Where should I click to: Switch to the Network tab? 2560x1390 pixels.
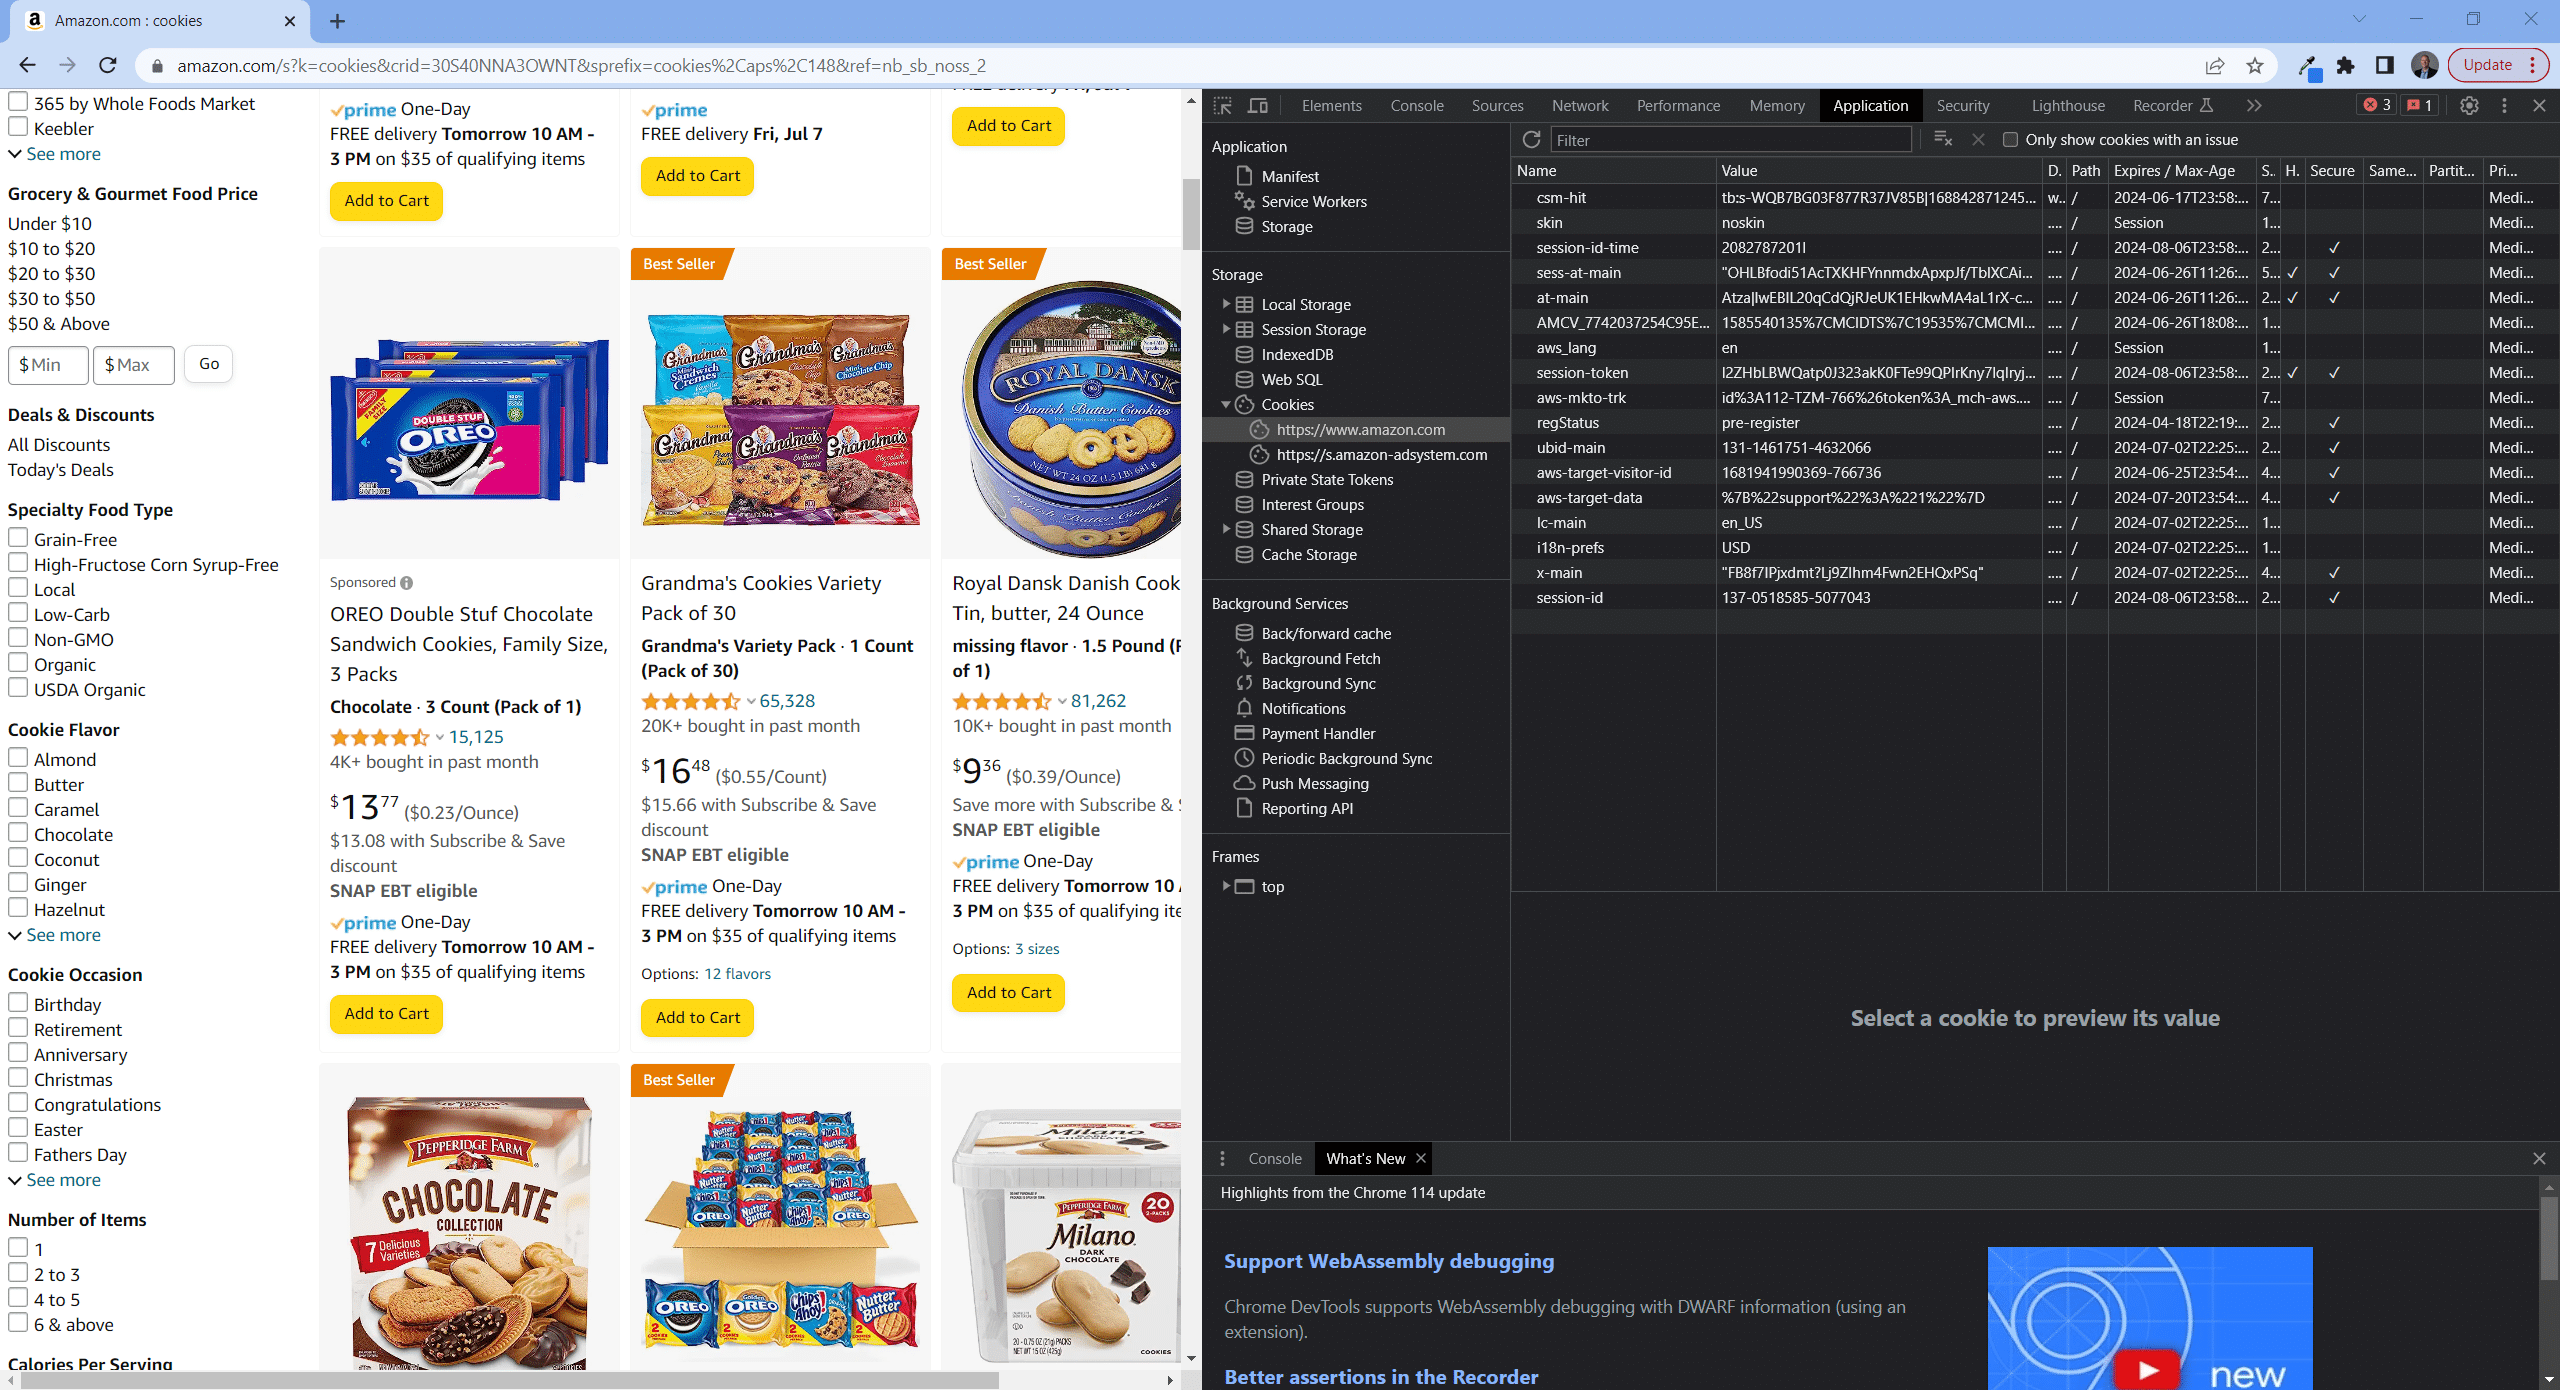(1580, 105)
